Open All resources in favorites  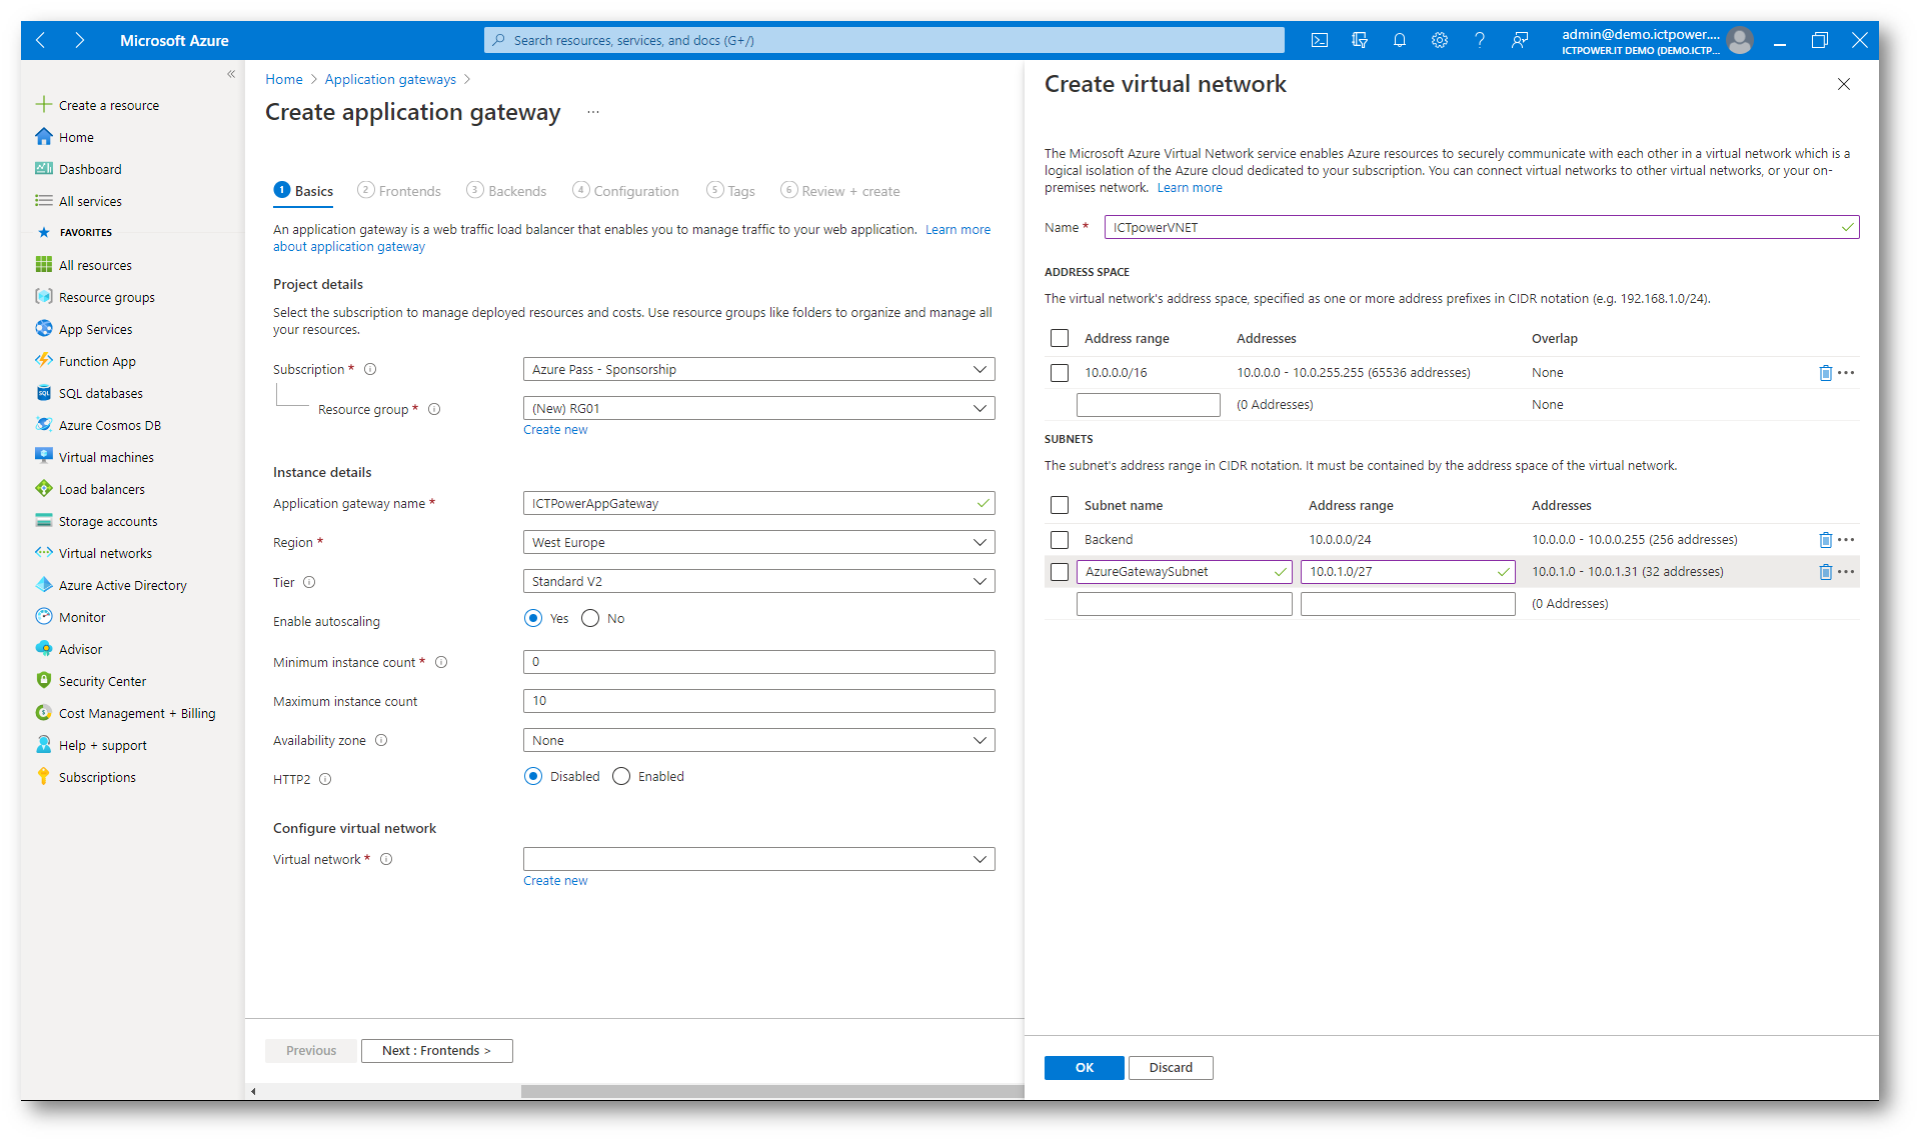point(84,265)
